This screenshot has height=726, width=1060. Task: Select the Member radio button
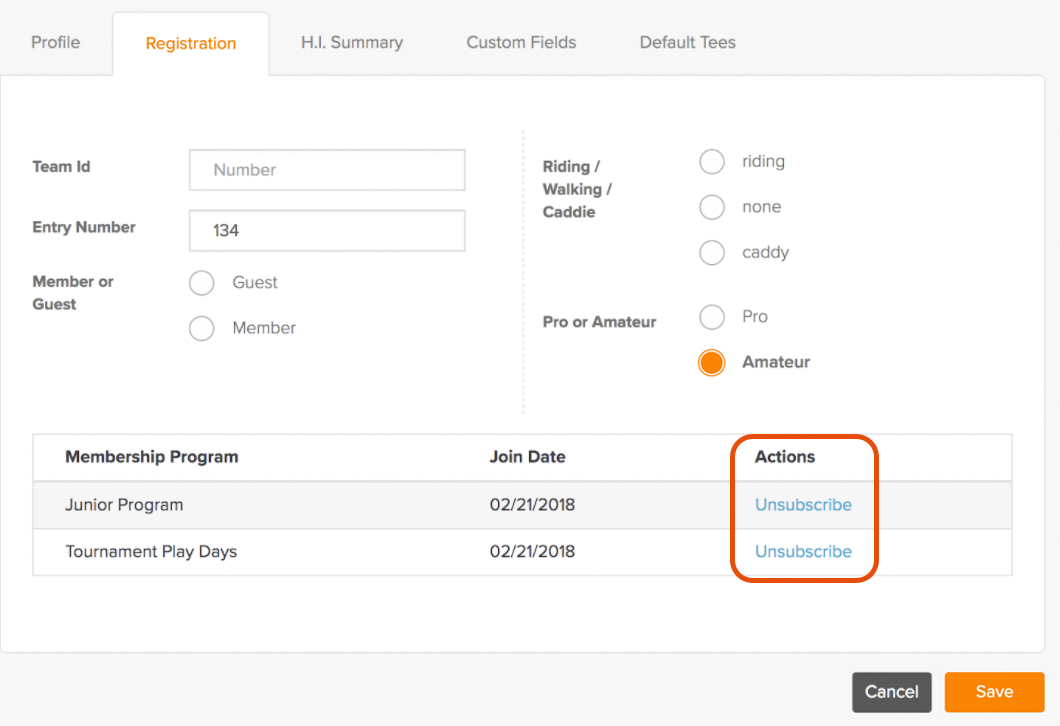coord(201,329)
